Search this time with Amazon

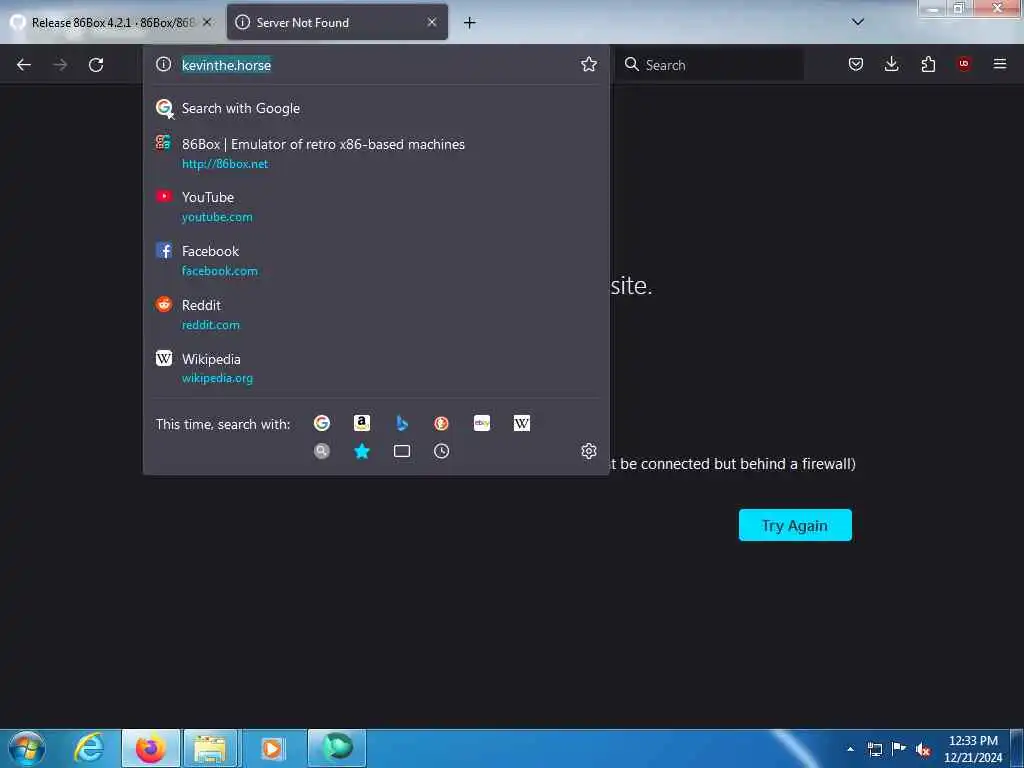pos(362,423)
